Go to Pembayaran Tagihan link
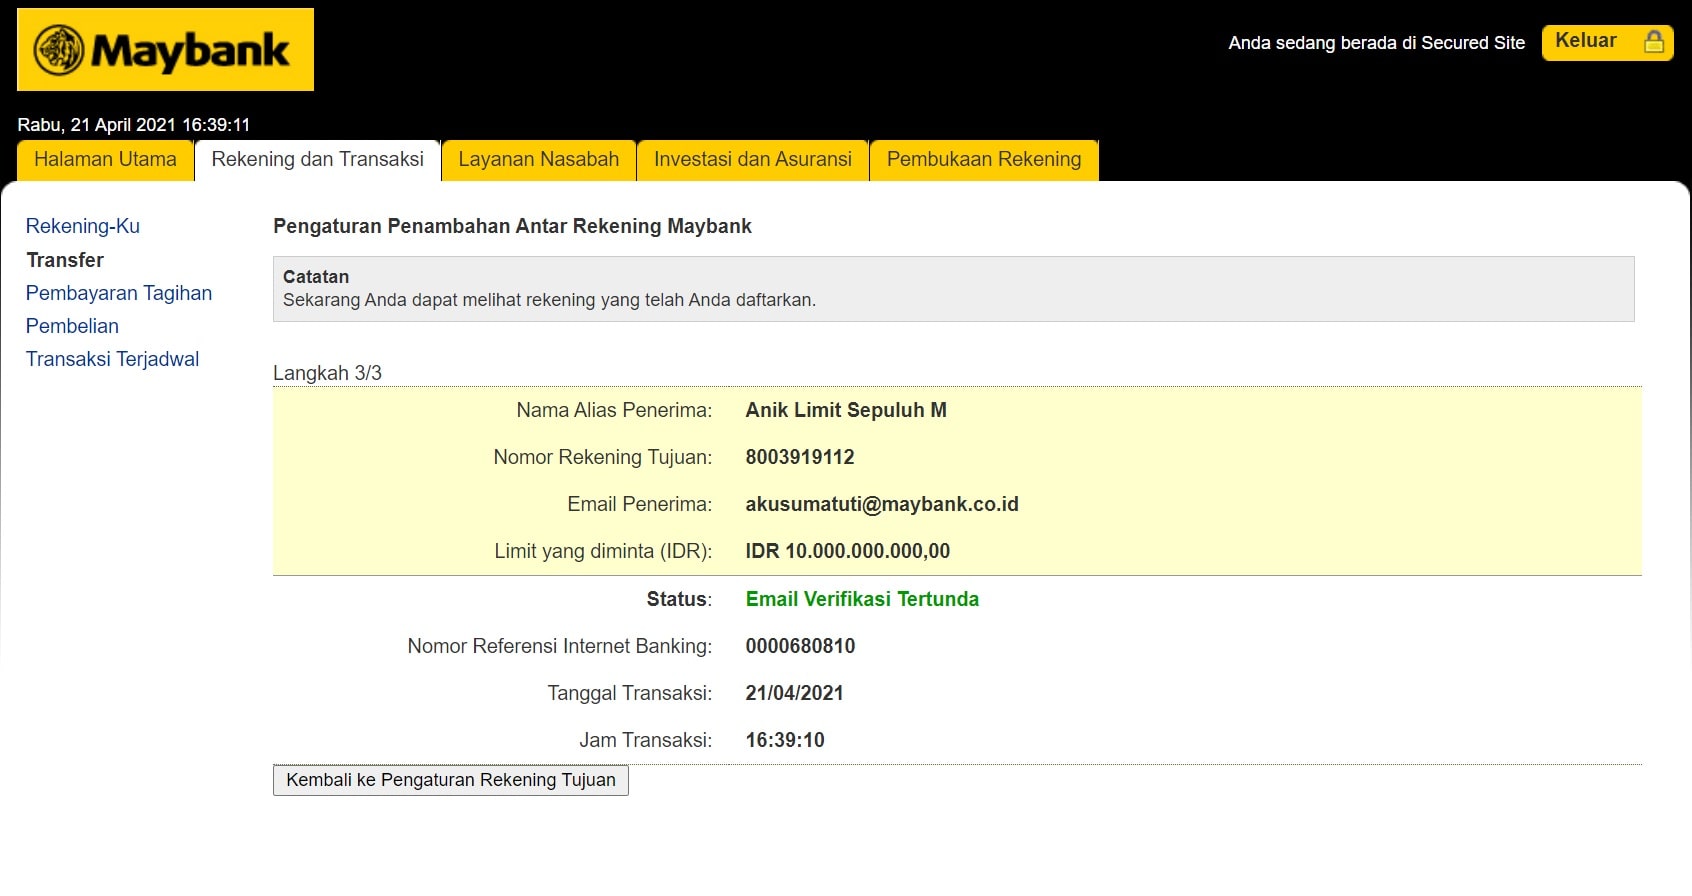This screenshot has width=1692, height=896. pyautogui.click(x=119, y=293)
